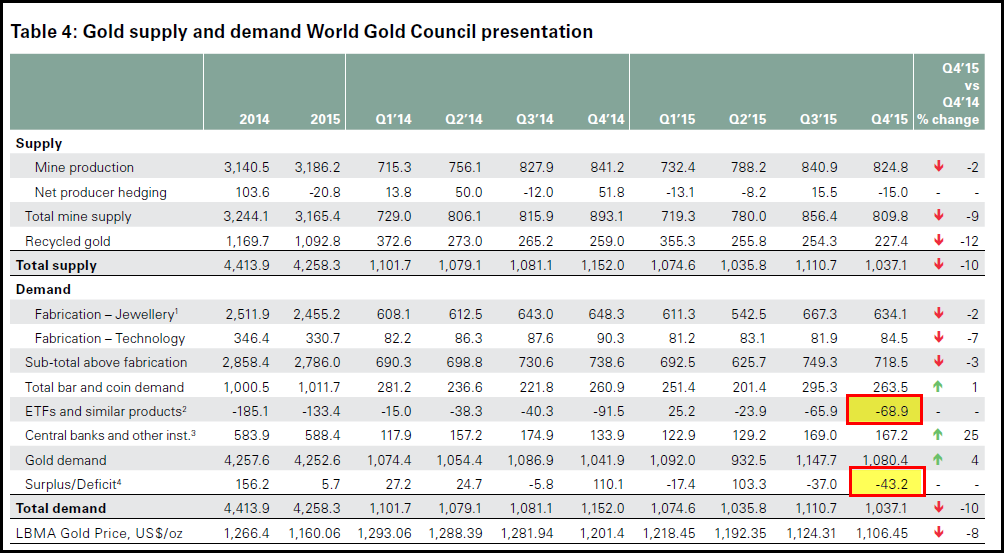Click the green up arrow in Central banks row
Image resolution: width=1004 pixels, height=553 pixels.
pyautogui.click(x=938, y=435)
